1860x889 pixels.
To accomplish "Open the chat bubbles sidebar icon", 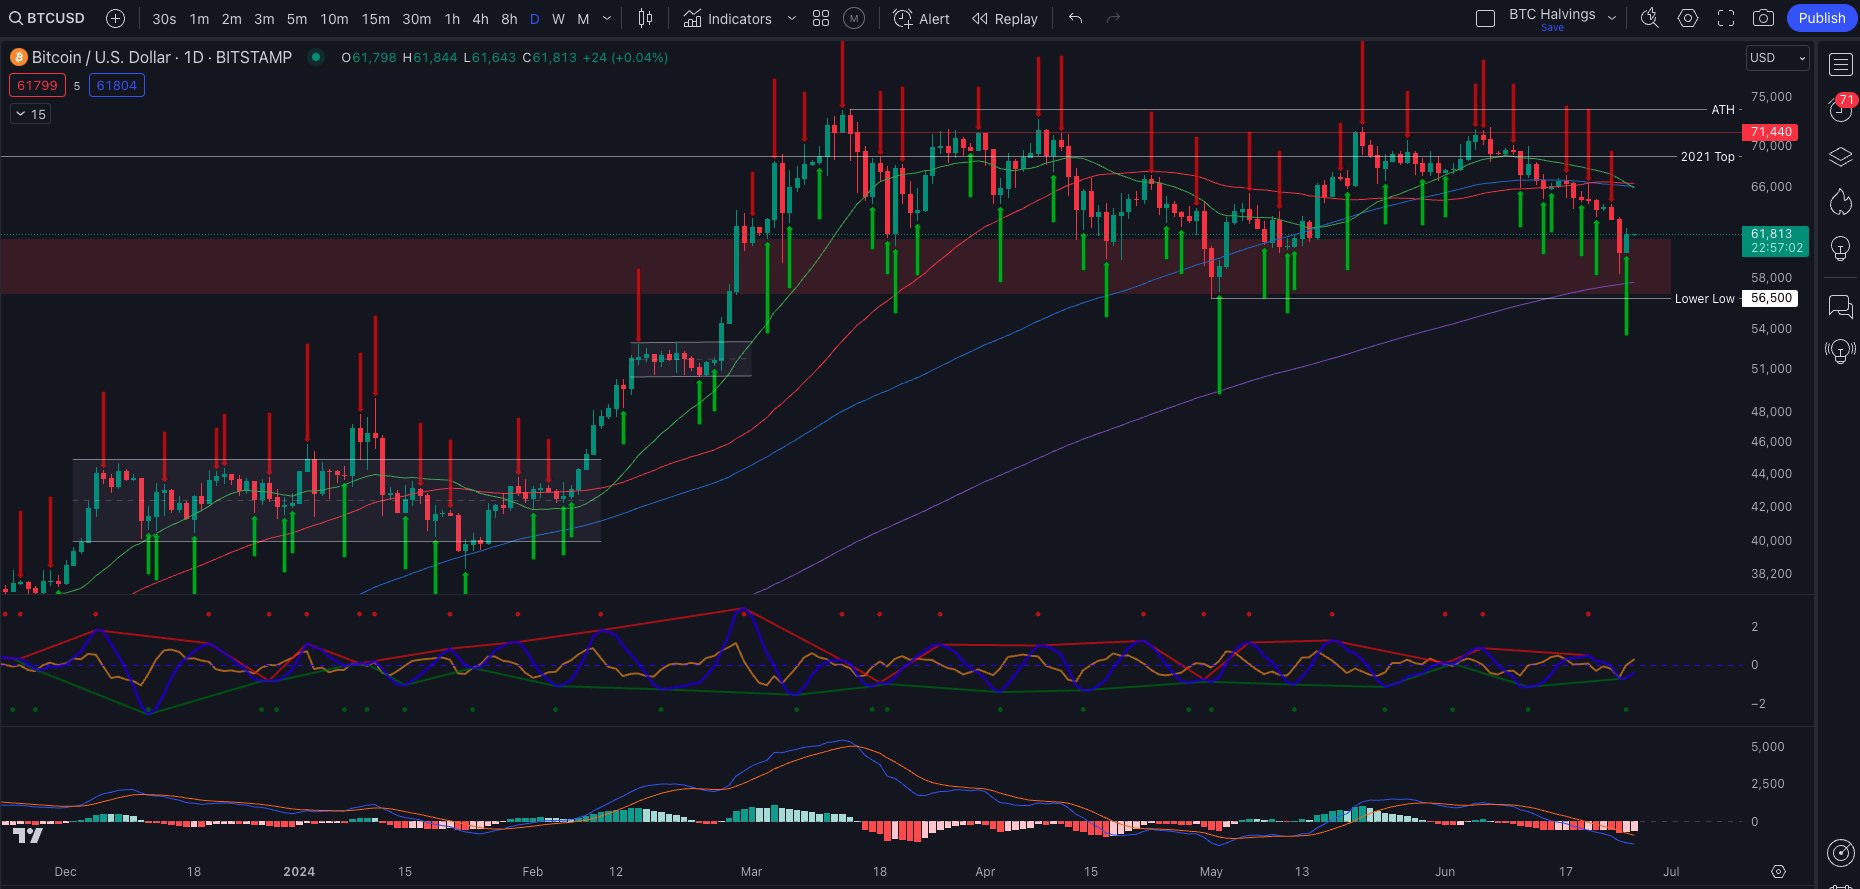I will (x=1841, y=306).
